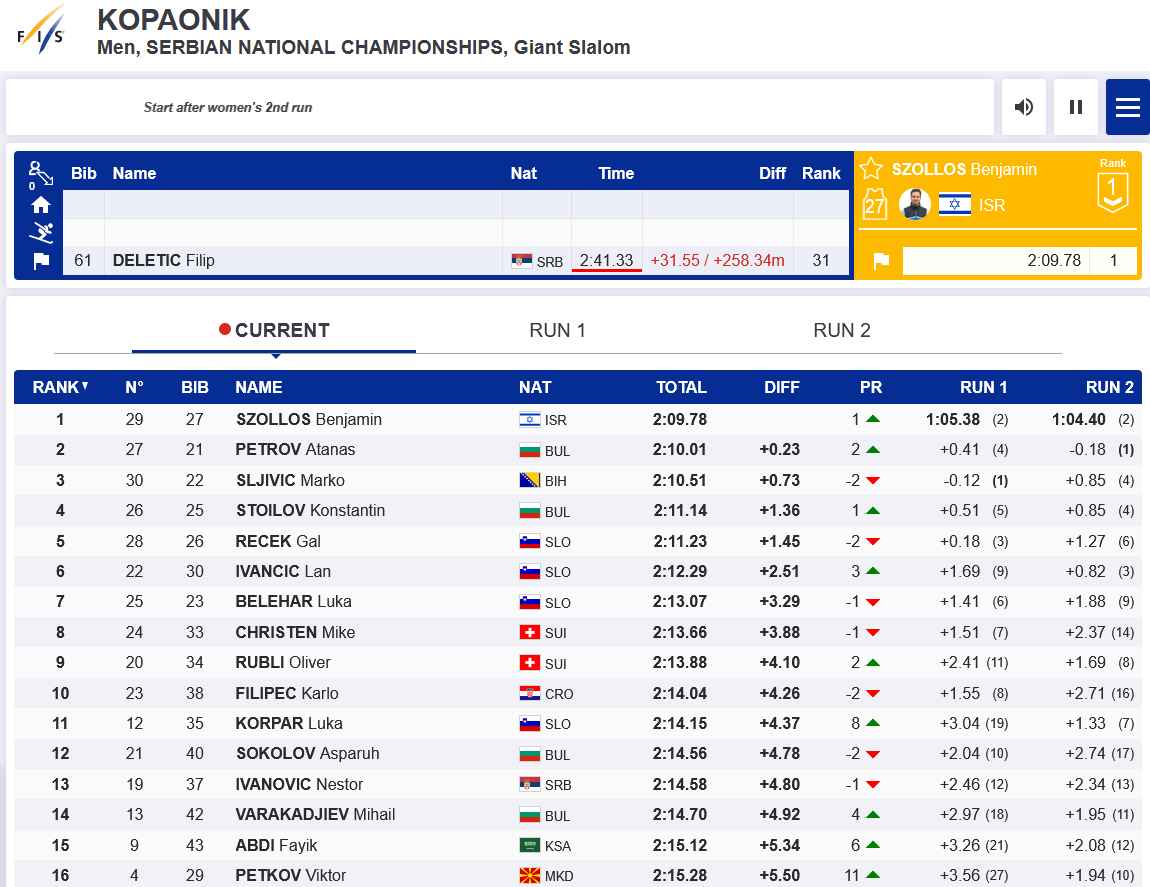Viewport: 1150px width, 887px height.
Task: Click the Swiss flag in CHRISTEN Mike row
Action: point(530,632)
